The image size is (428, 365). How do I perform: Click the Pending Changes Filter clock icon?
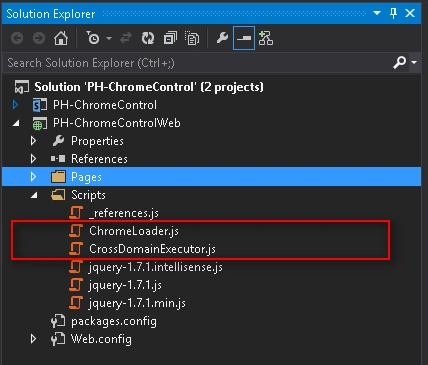[x=93, y=38]
